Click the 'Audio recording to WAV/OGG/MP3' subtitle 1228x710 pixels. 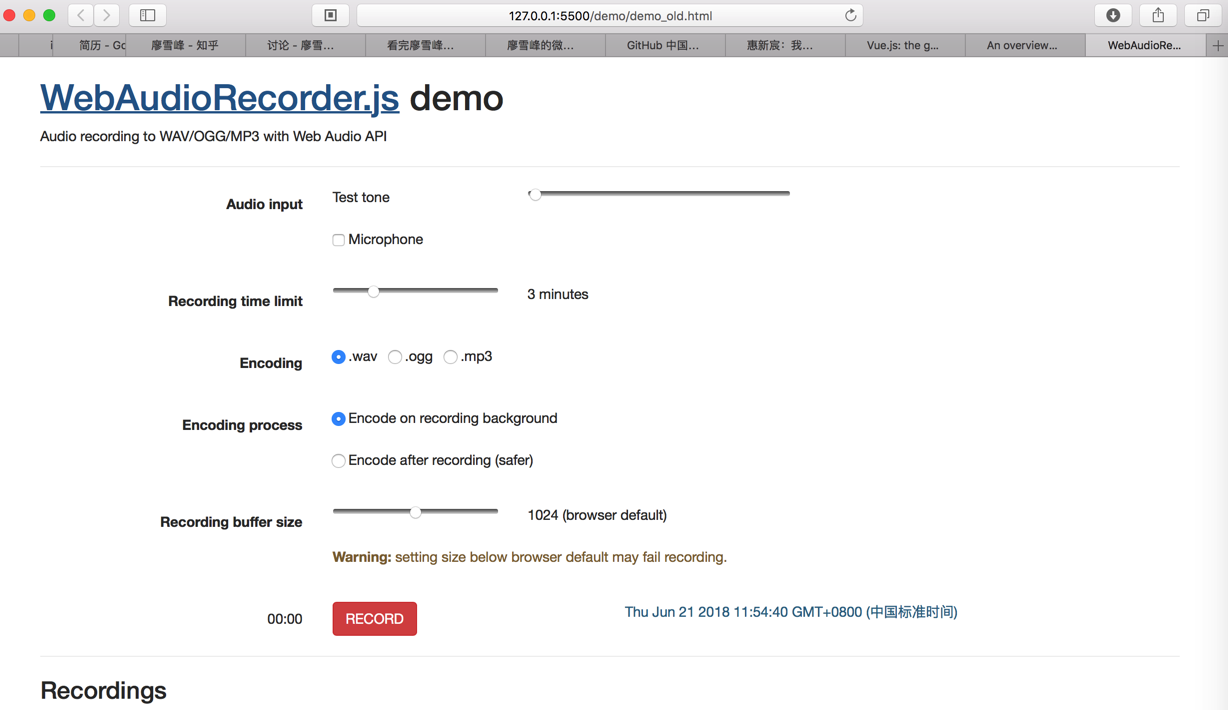[x=213, y=136]
